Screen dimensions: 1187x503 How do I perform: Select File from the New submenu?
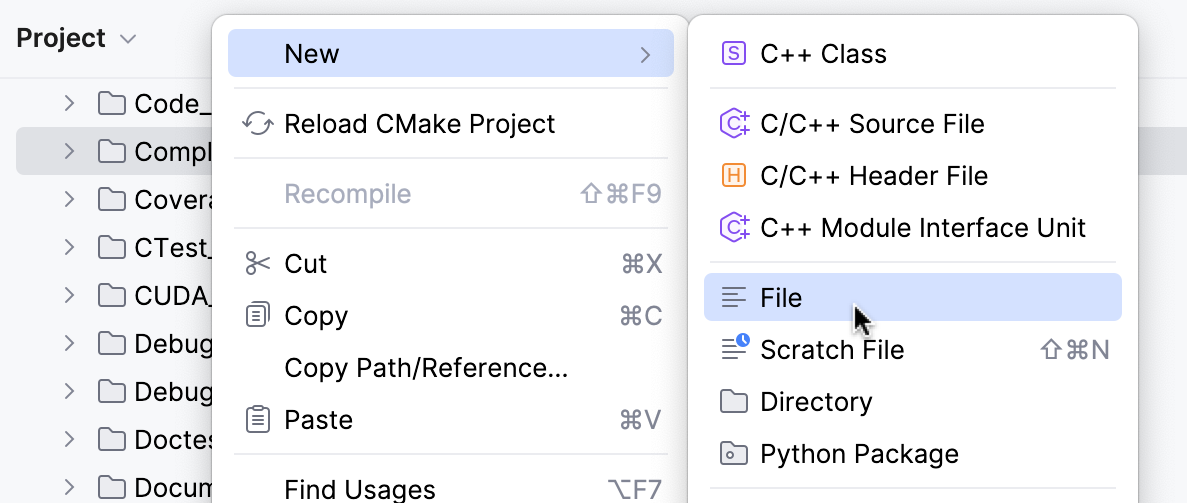[781, 298]
